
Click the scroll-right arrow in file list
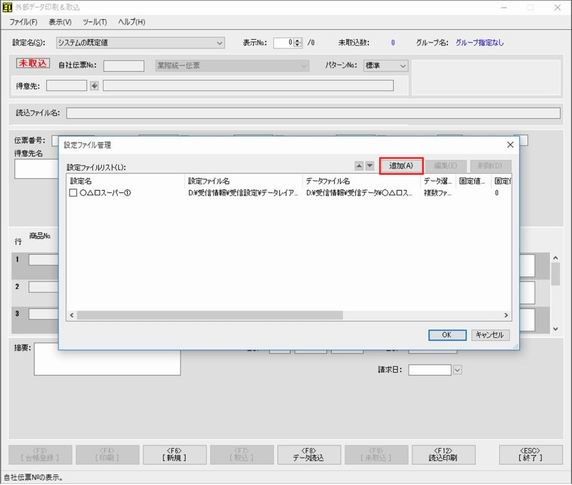pyautogui.click(x=506, y=315)
